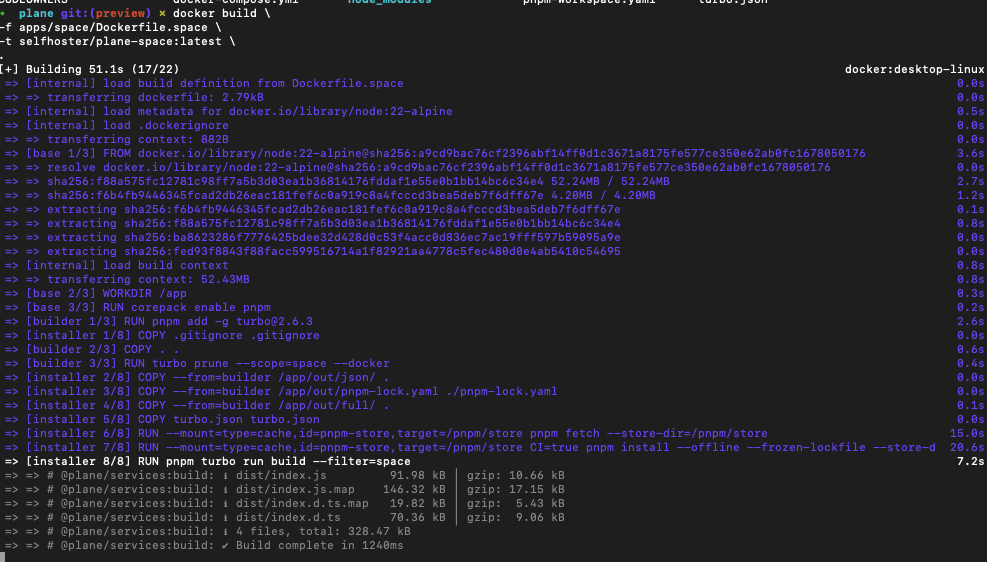Click the '3.6s' duration value
Viewport: 987px width, 562px height.
pyautogui.click(x=971, y=154)
